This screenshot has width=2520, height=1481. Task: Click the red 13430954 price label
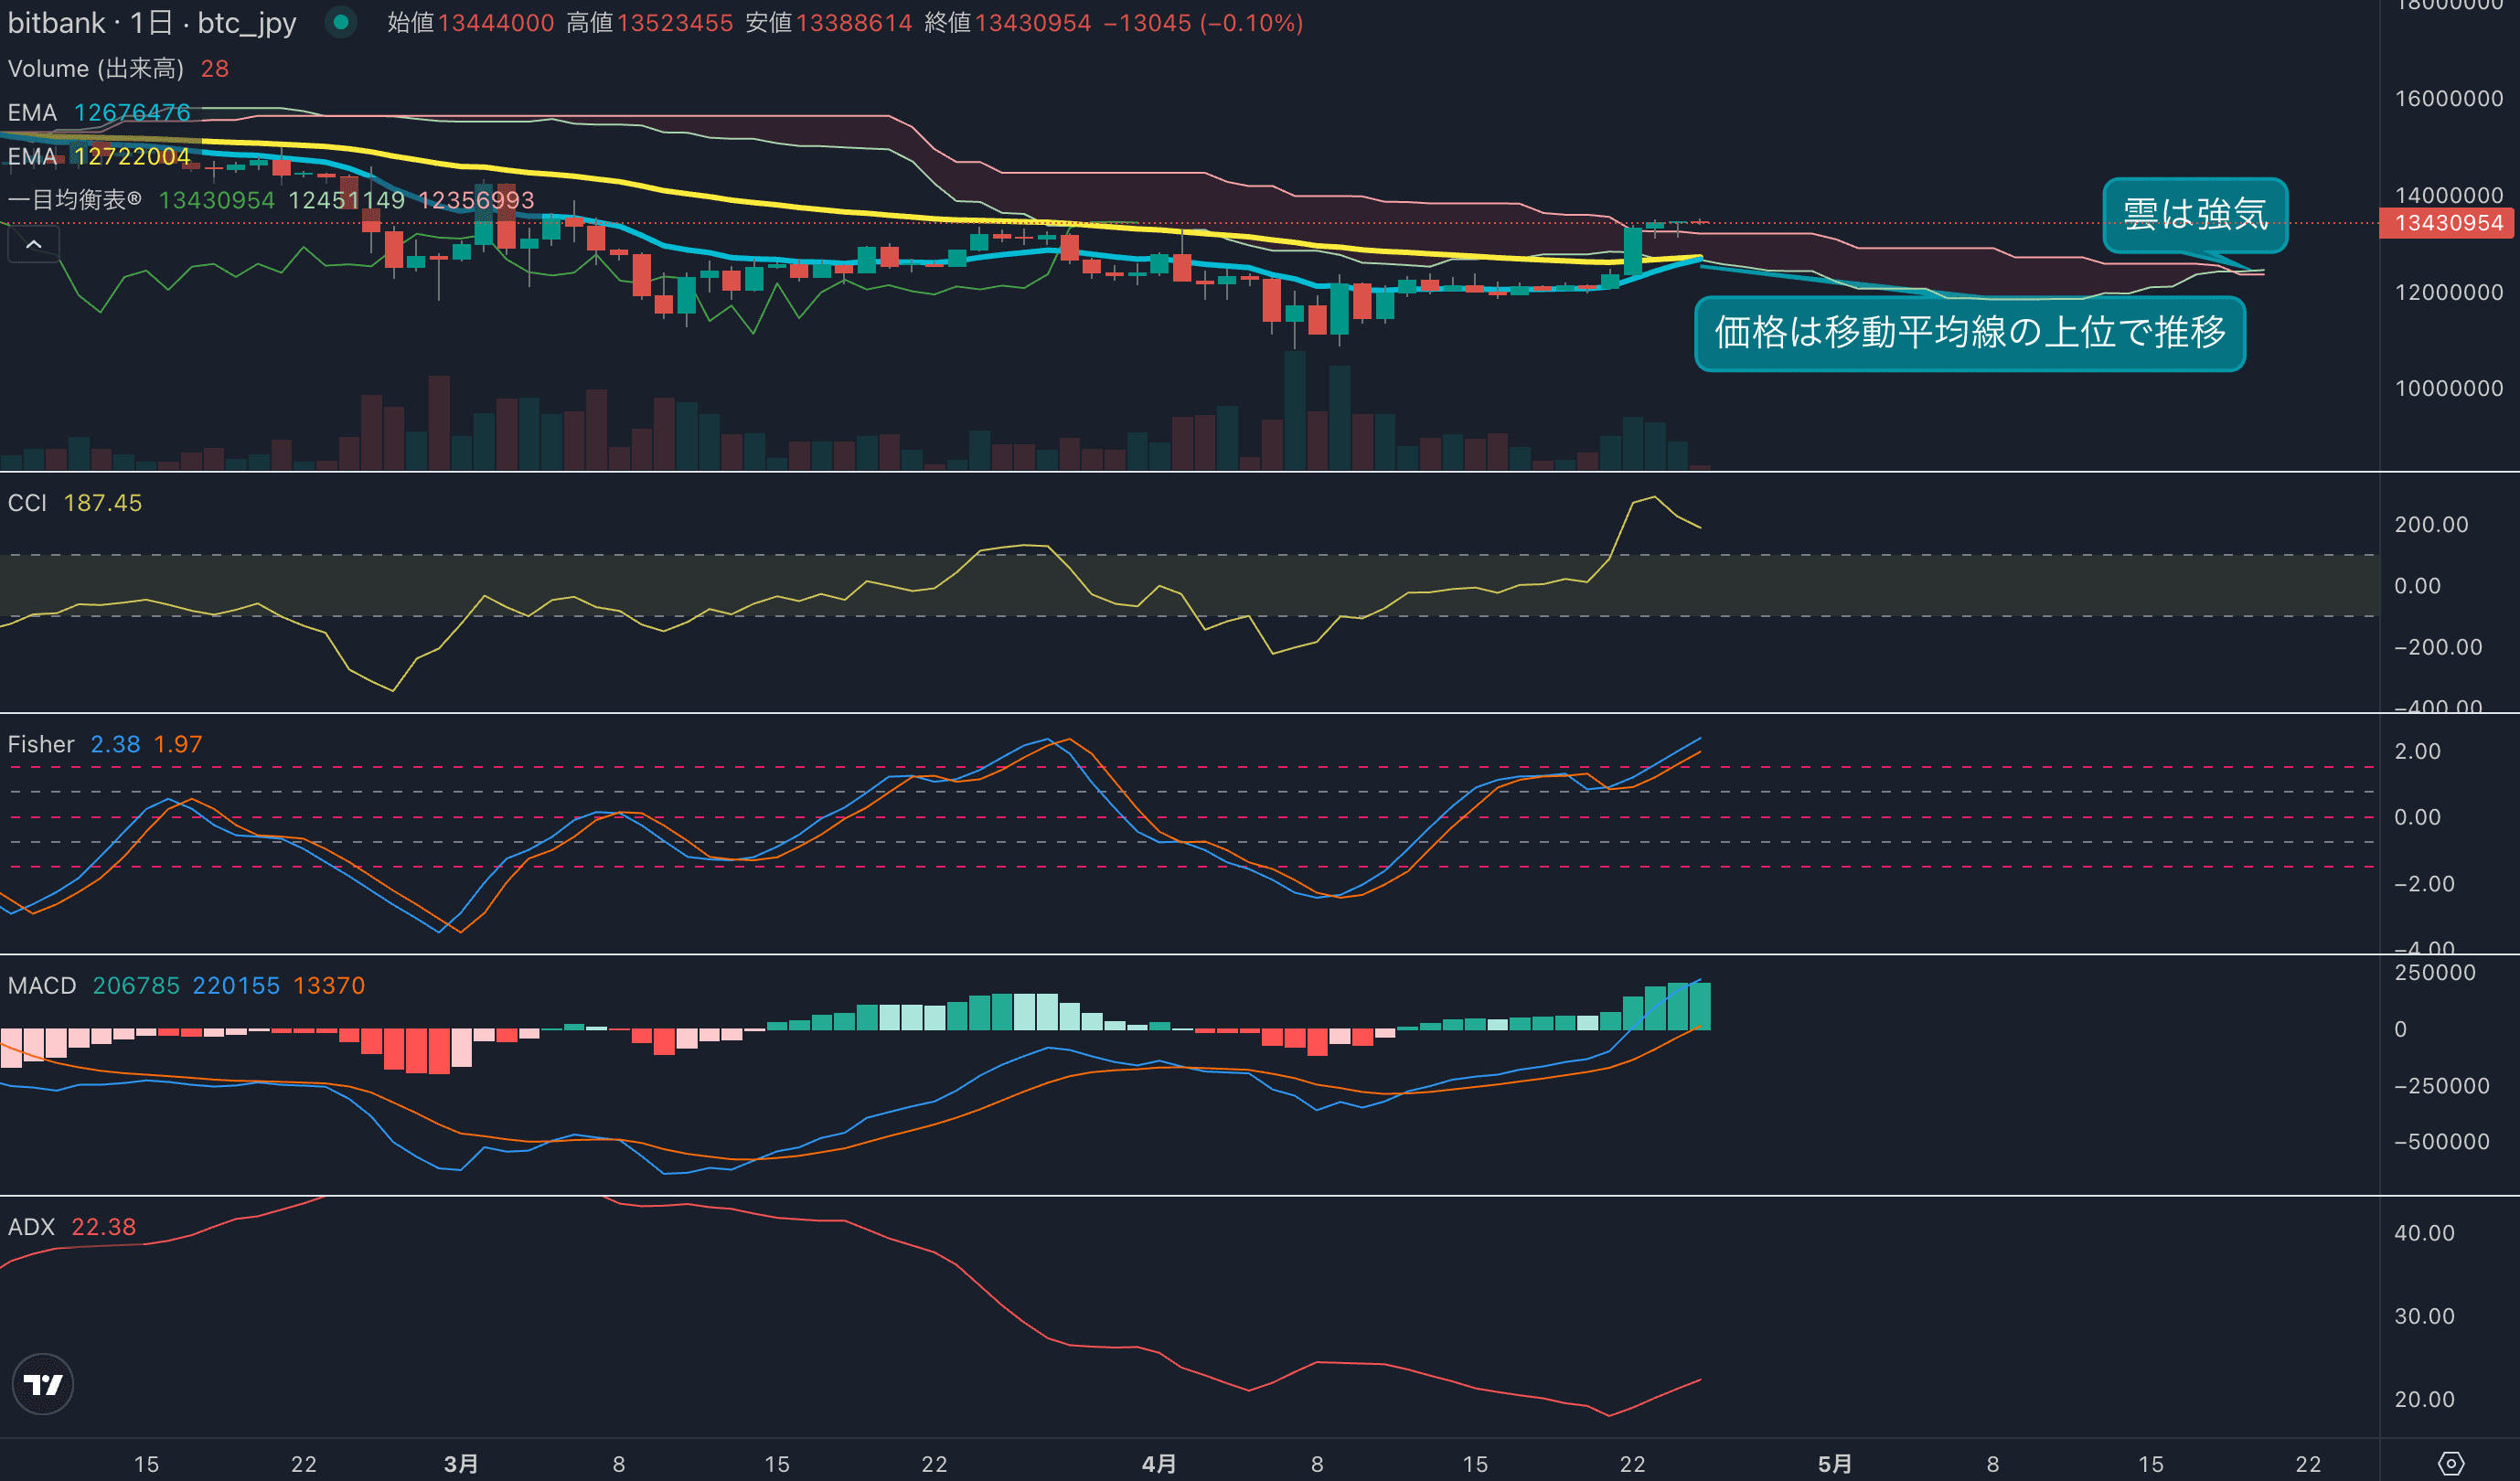pyautogui.click(x=2448, y=223)
